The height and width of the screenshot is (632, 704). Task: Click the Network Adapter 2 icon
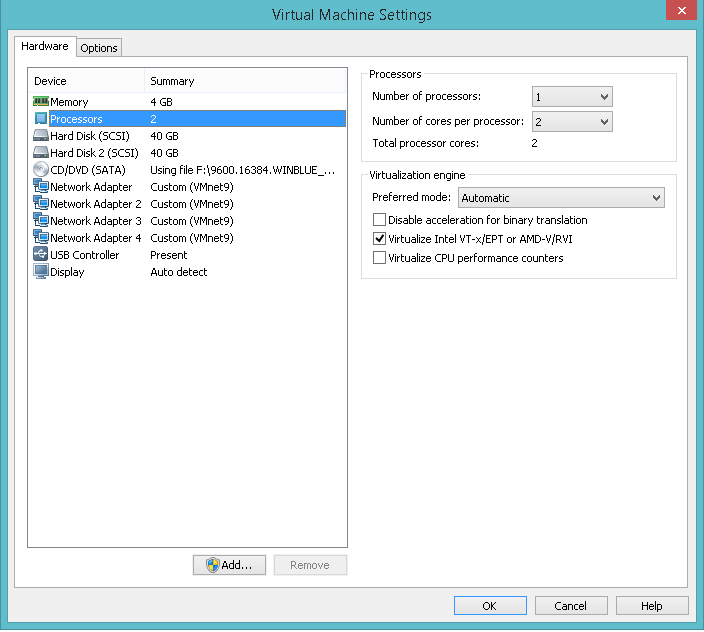pos(41,203)
